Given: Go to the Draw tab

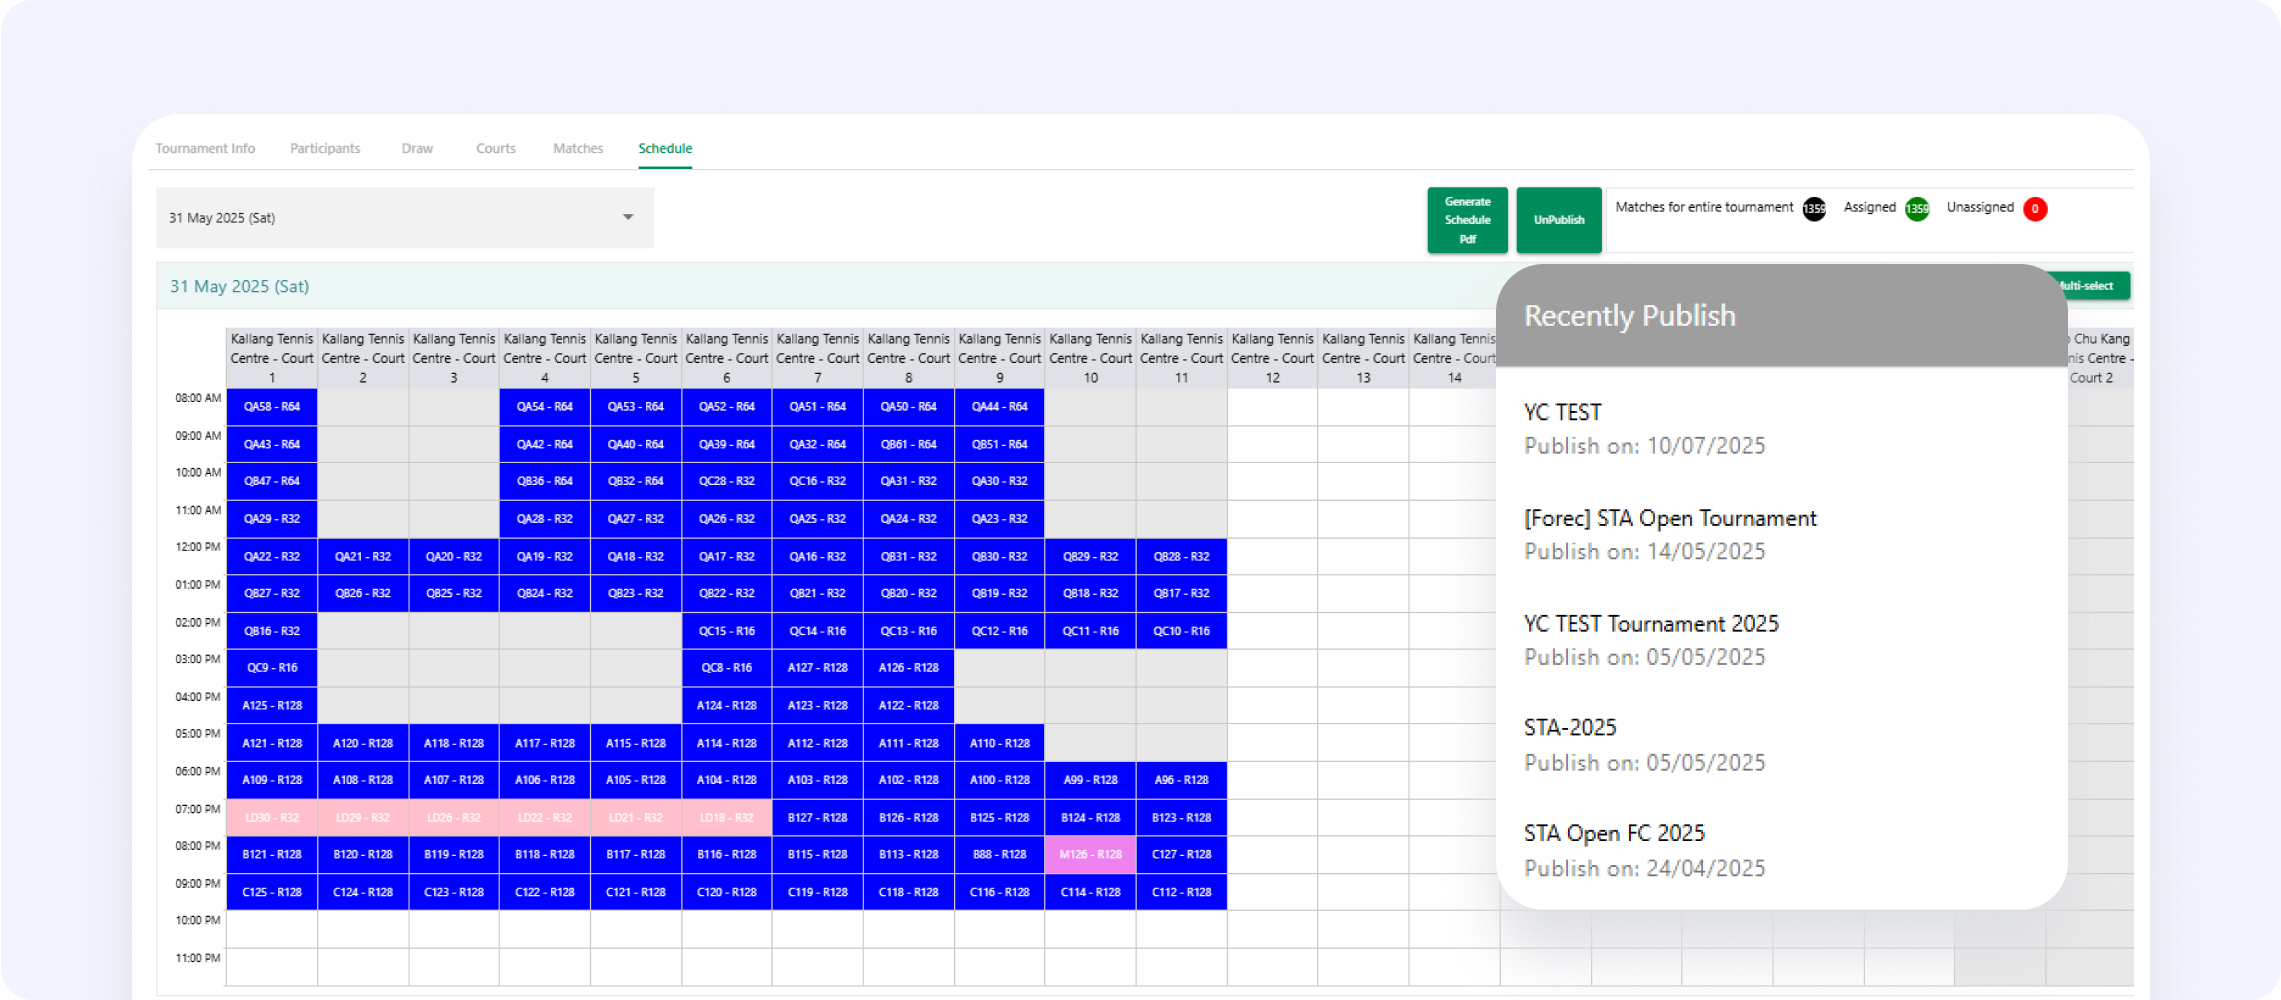Looking at the screenshot, I should [417, 148].
